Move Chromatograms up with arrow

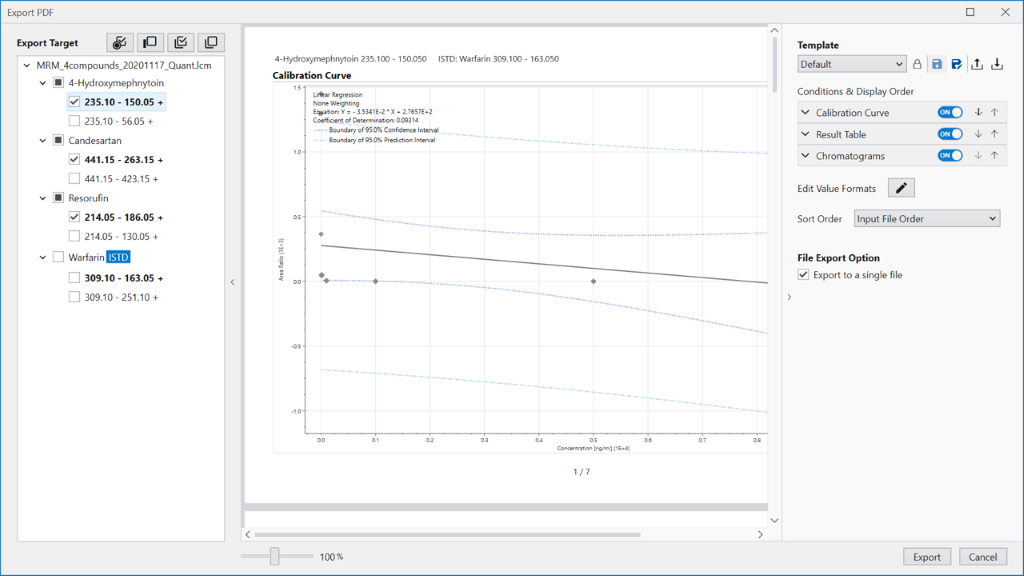coord(994,156)
